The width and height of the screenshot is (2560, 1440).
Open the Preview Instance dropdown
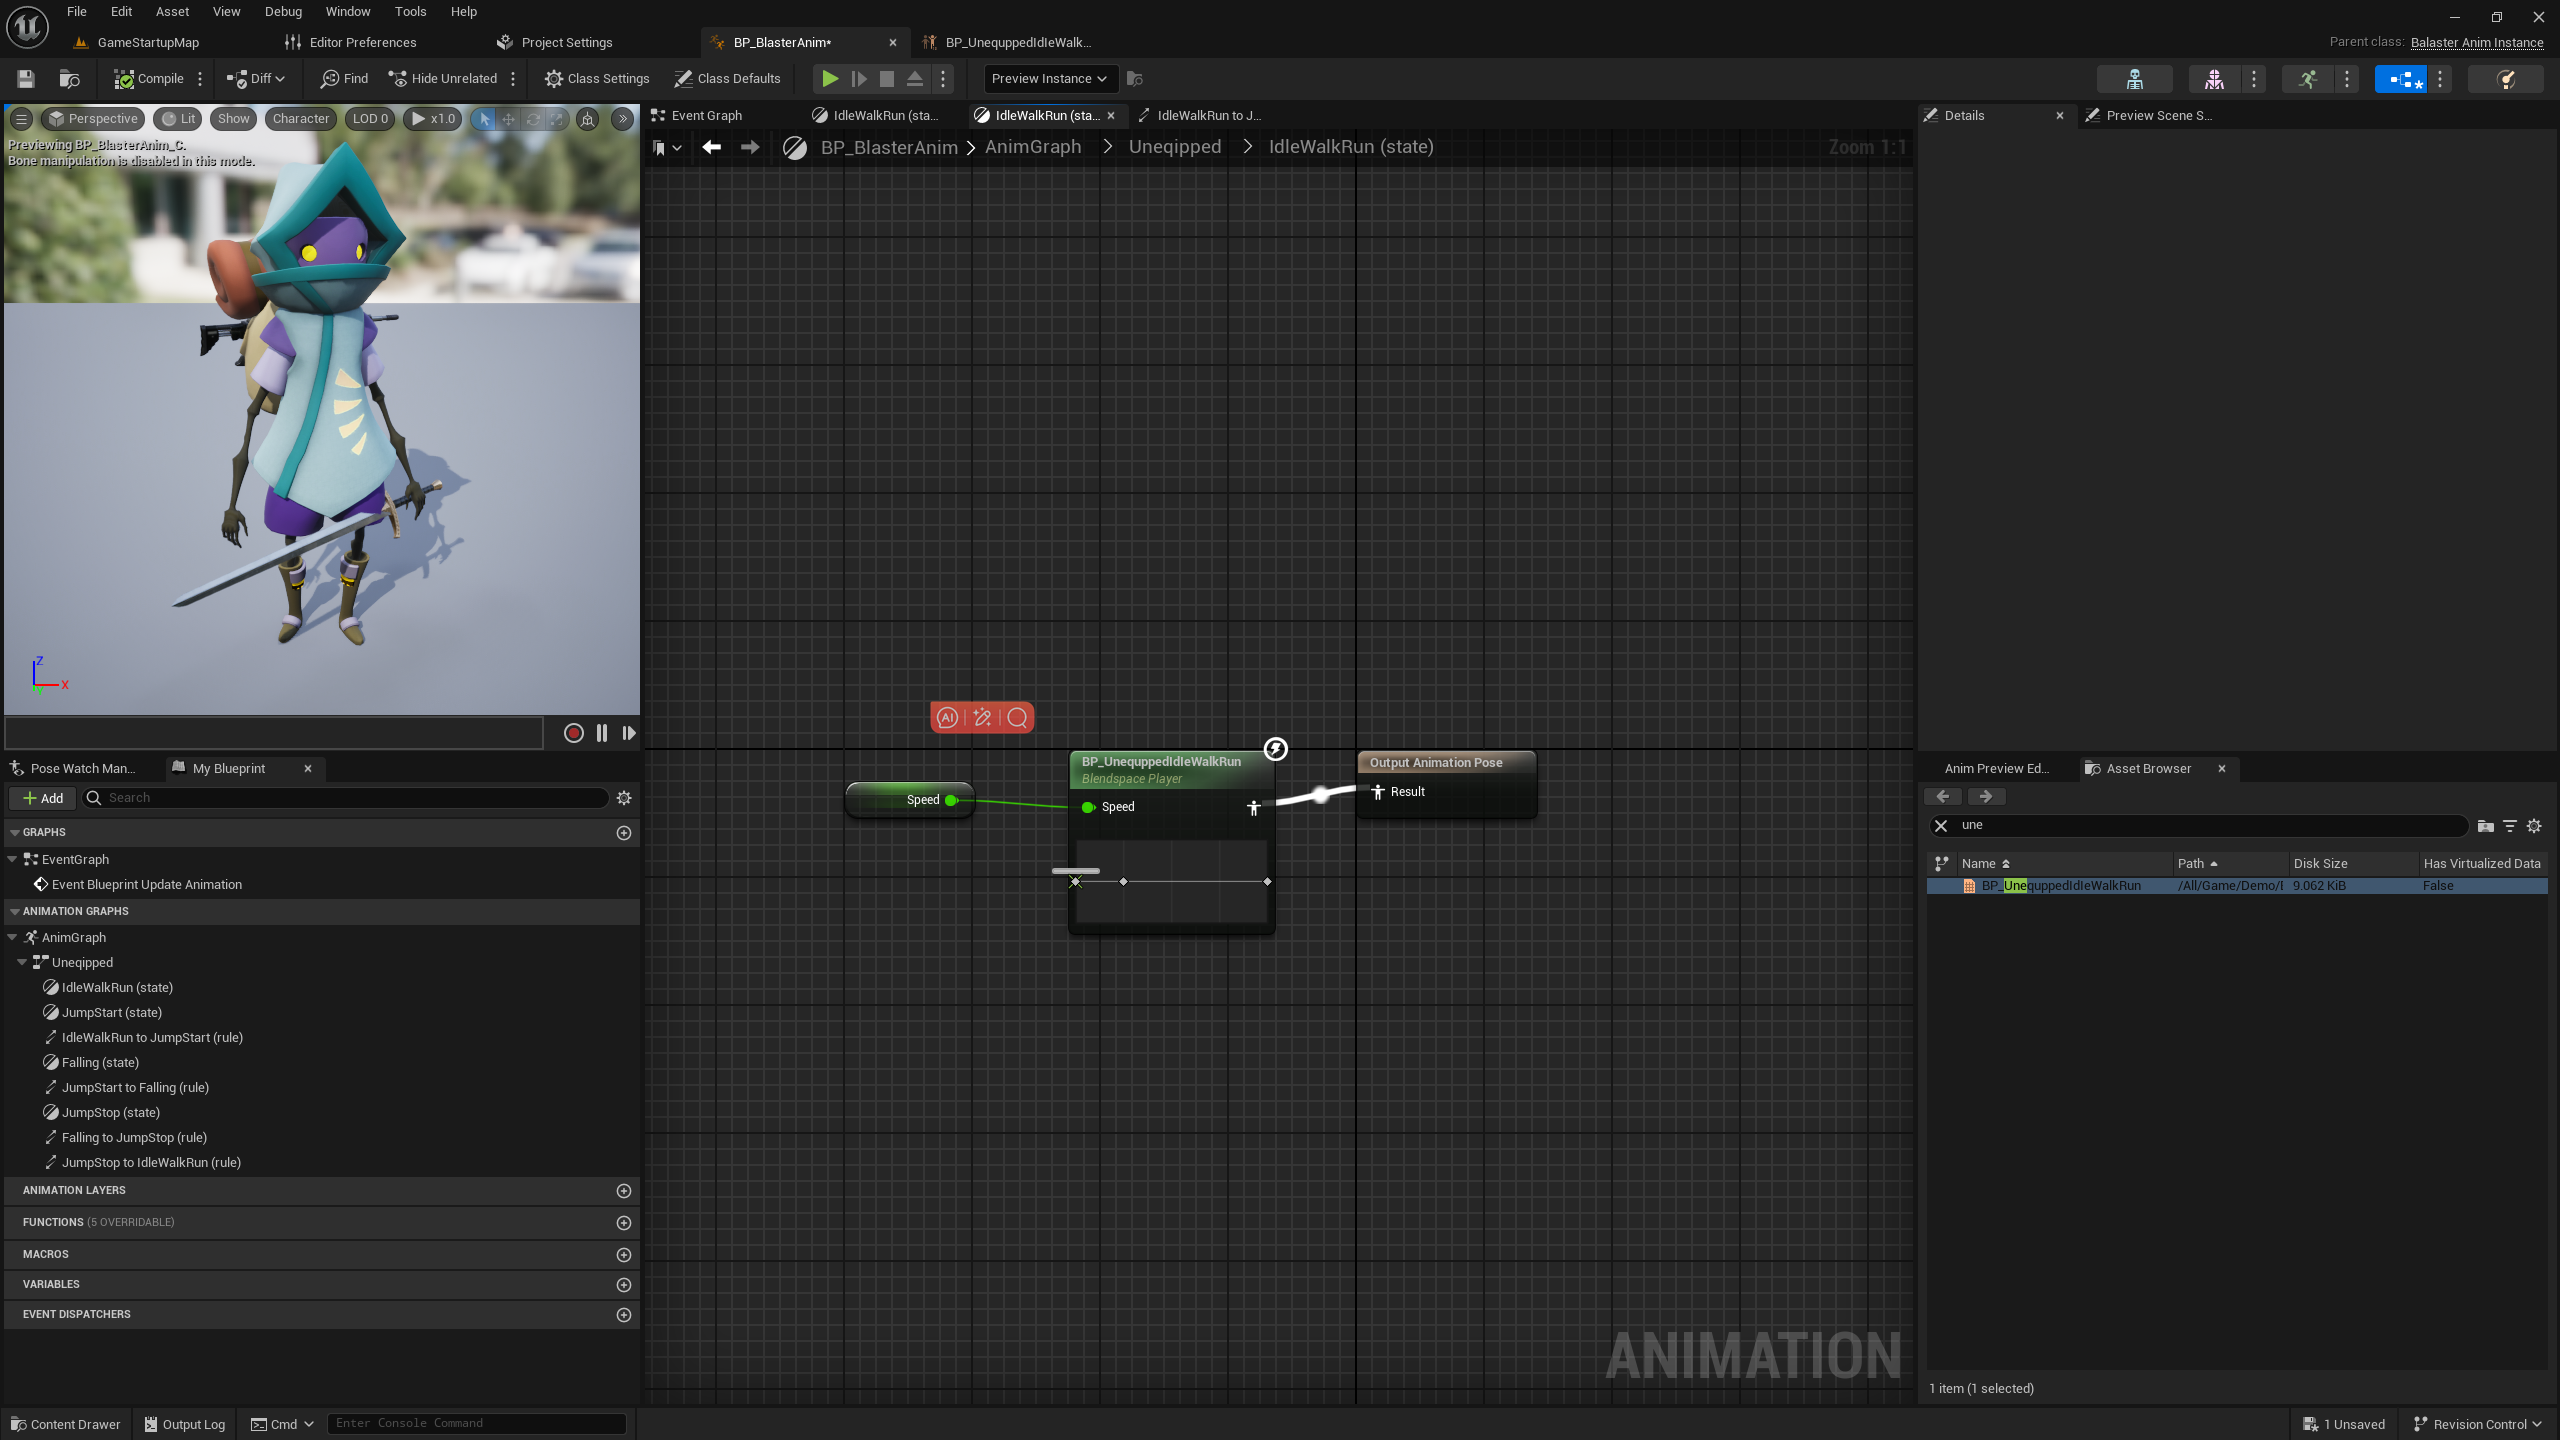[x=1049, y=78]
